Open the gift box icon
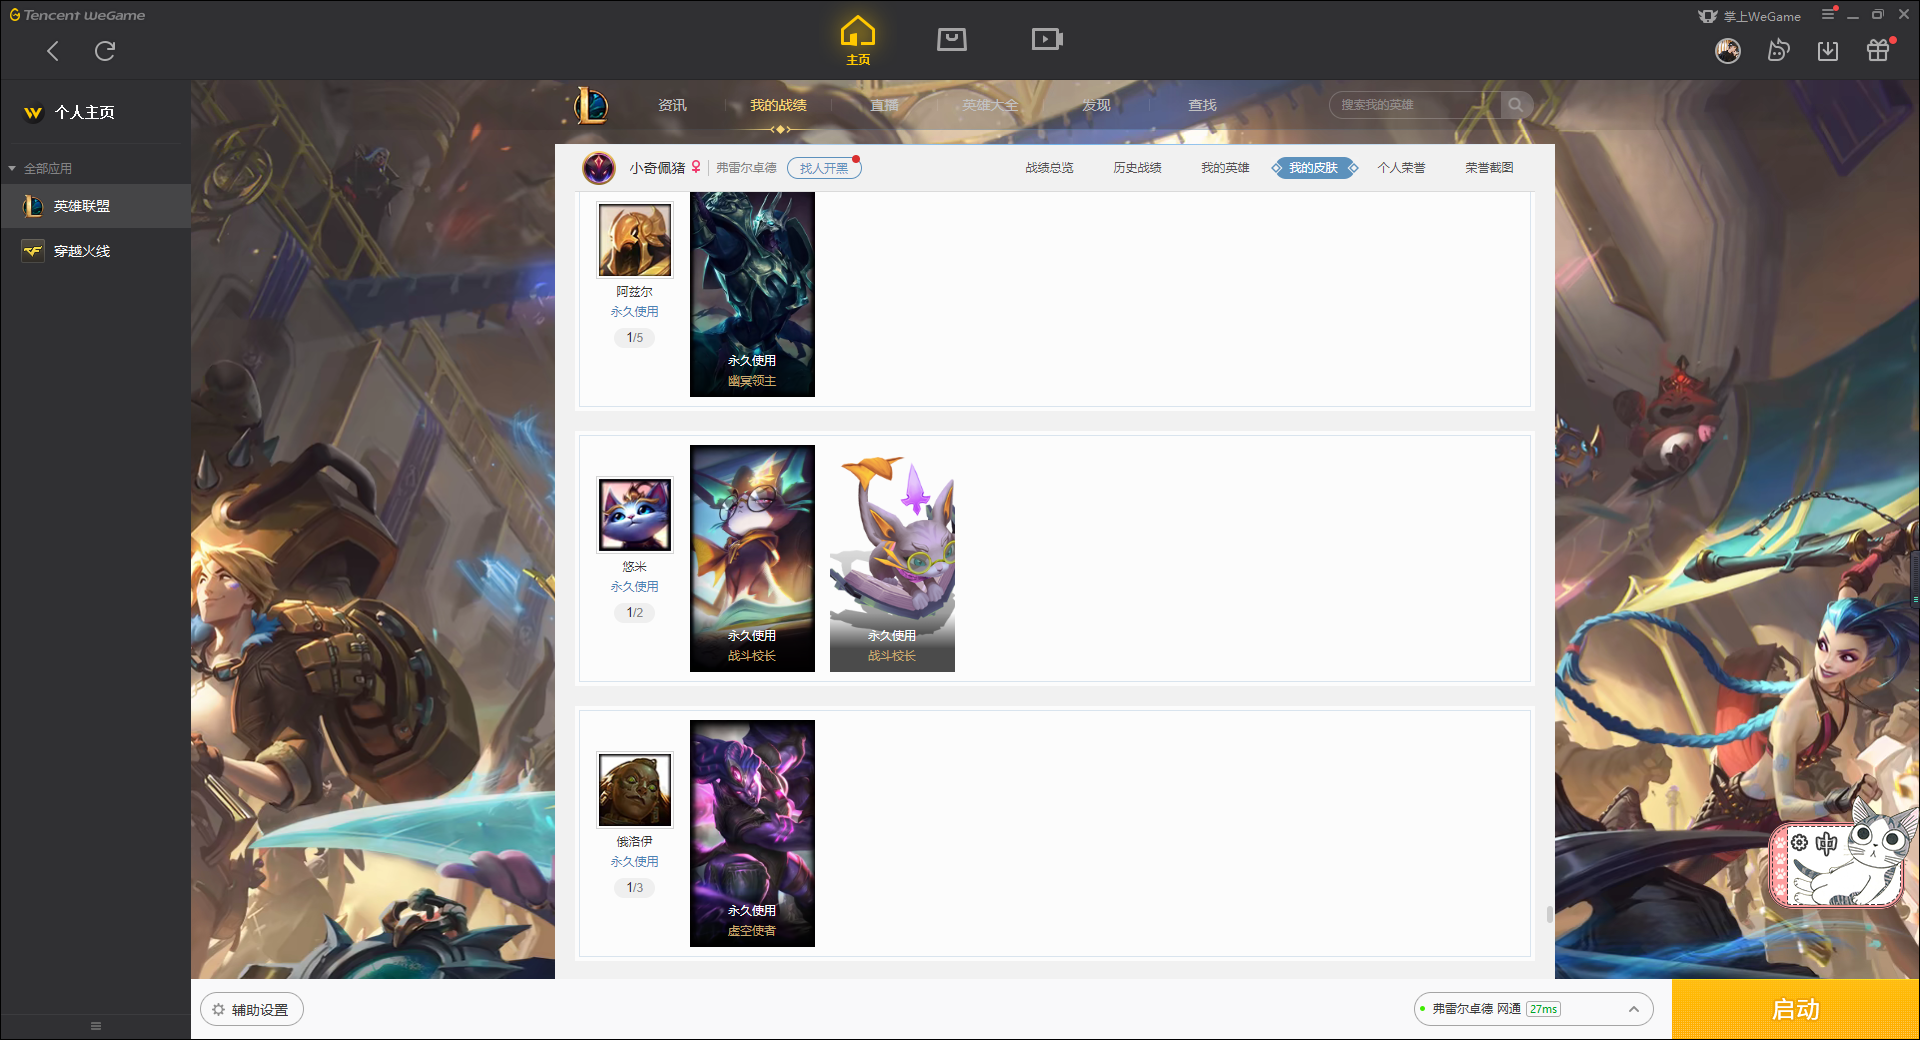The width and height of the screenshot is (1920, 1040). (x=1878, y=51)
